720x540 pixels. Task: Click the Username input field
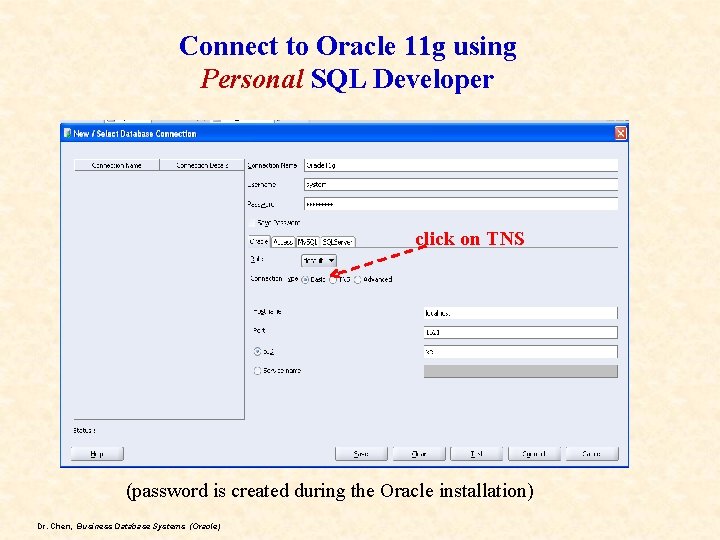461,185
